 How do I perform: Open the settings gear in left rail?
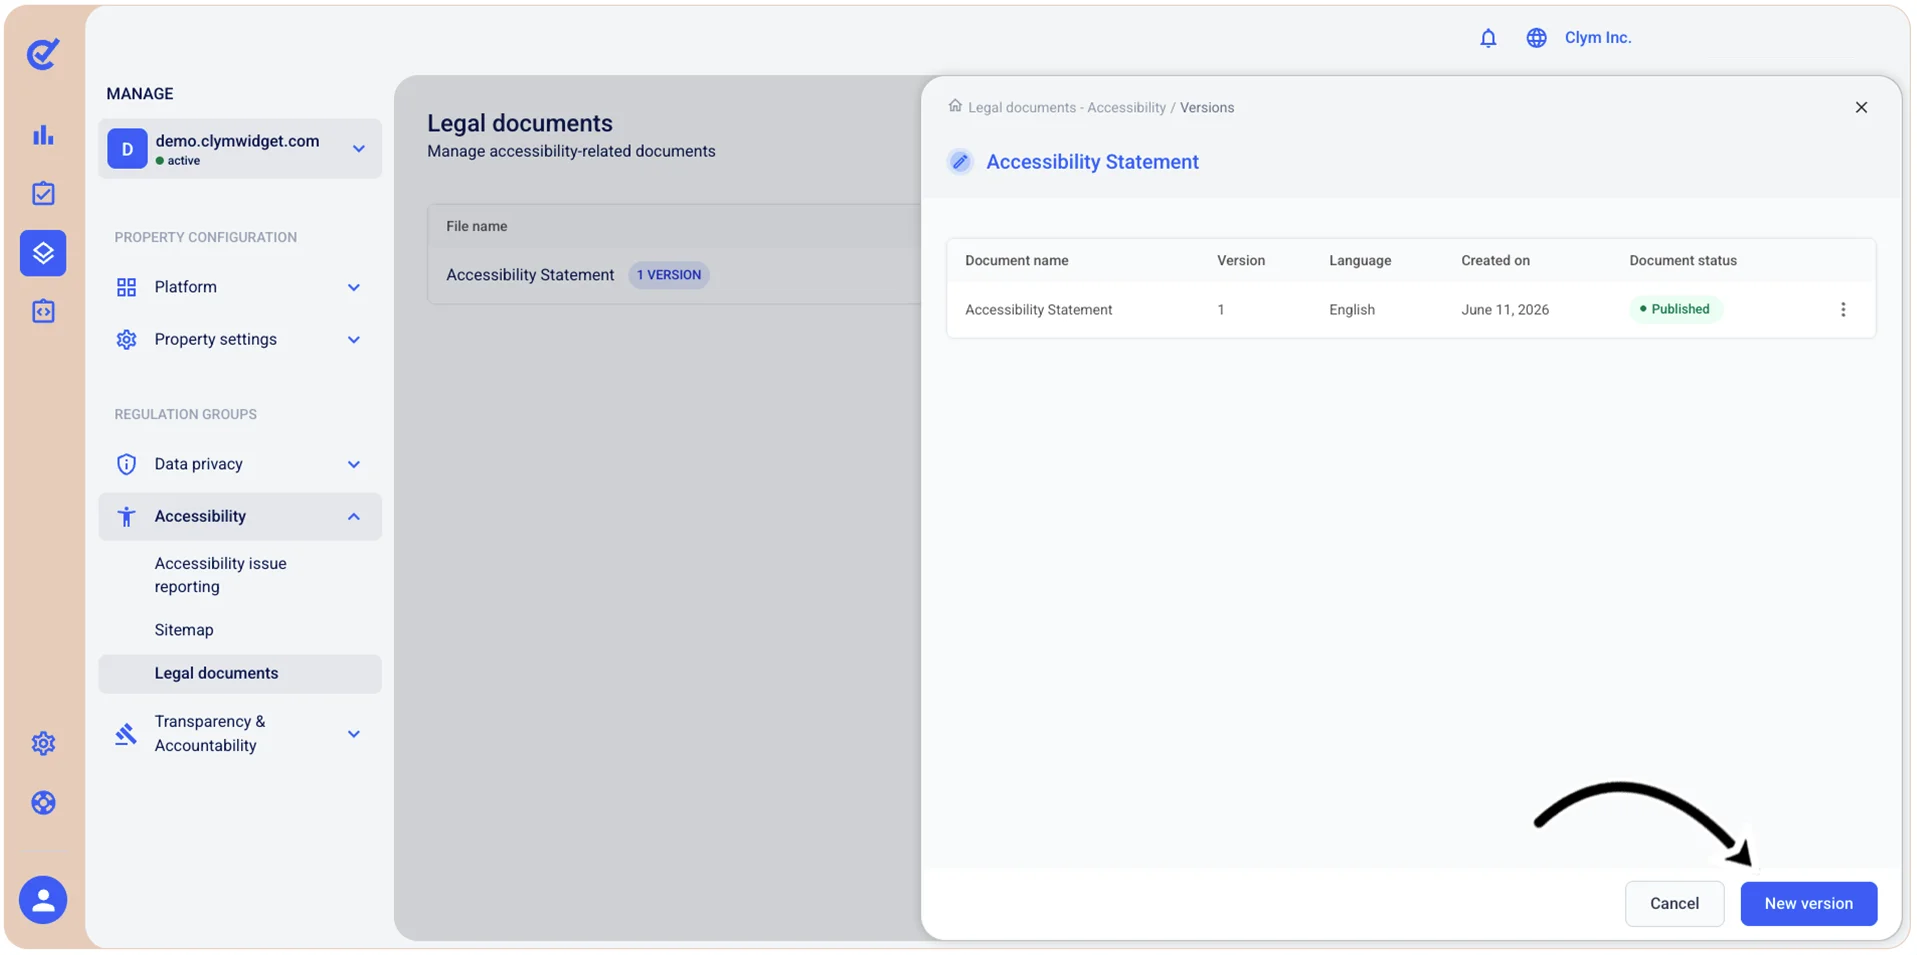[x=43, y=743]
